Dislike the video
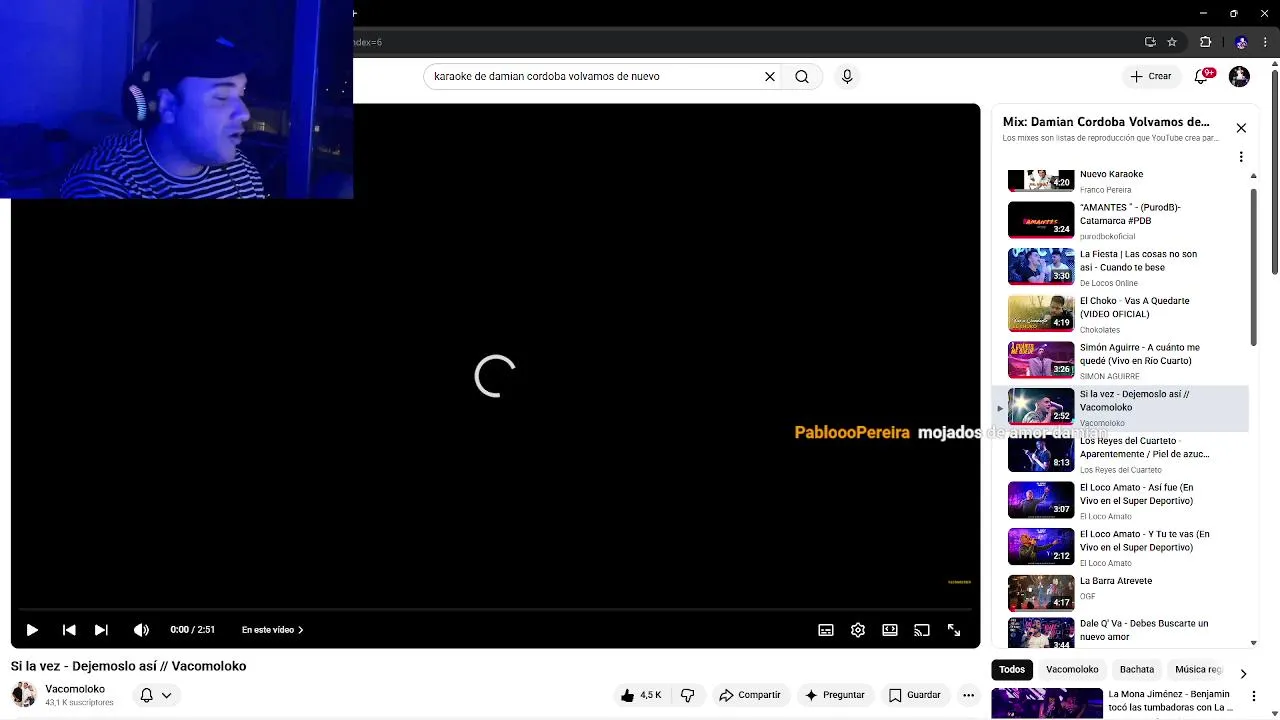Image resolution: width=1280 pixels, height=720 pixels. tap(688, 695)
